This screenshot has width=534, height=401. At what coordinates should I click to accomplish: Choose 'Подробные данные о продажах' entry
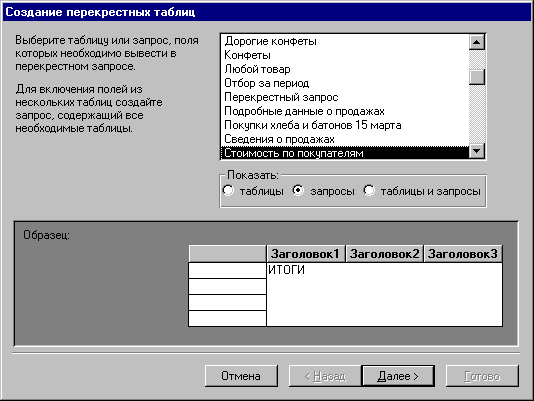[345, 111]
